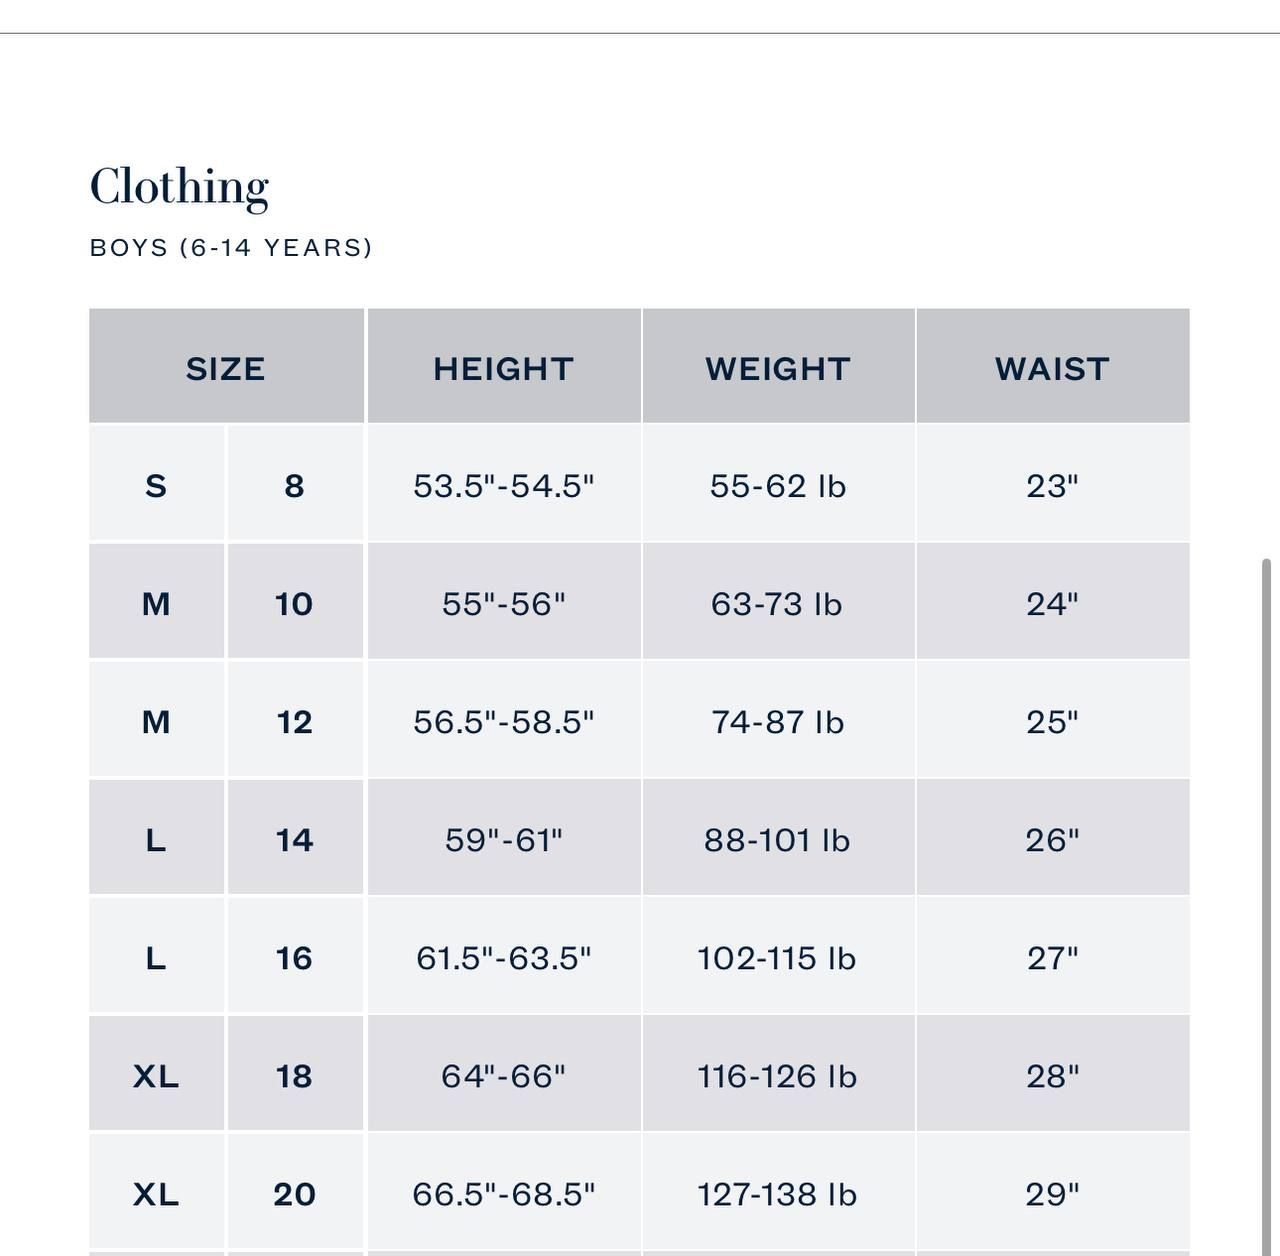The width and height of the screenshot is (1280, 1256).
Task: Click the SIZE column header
Action: [226, 368]
